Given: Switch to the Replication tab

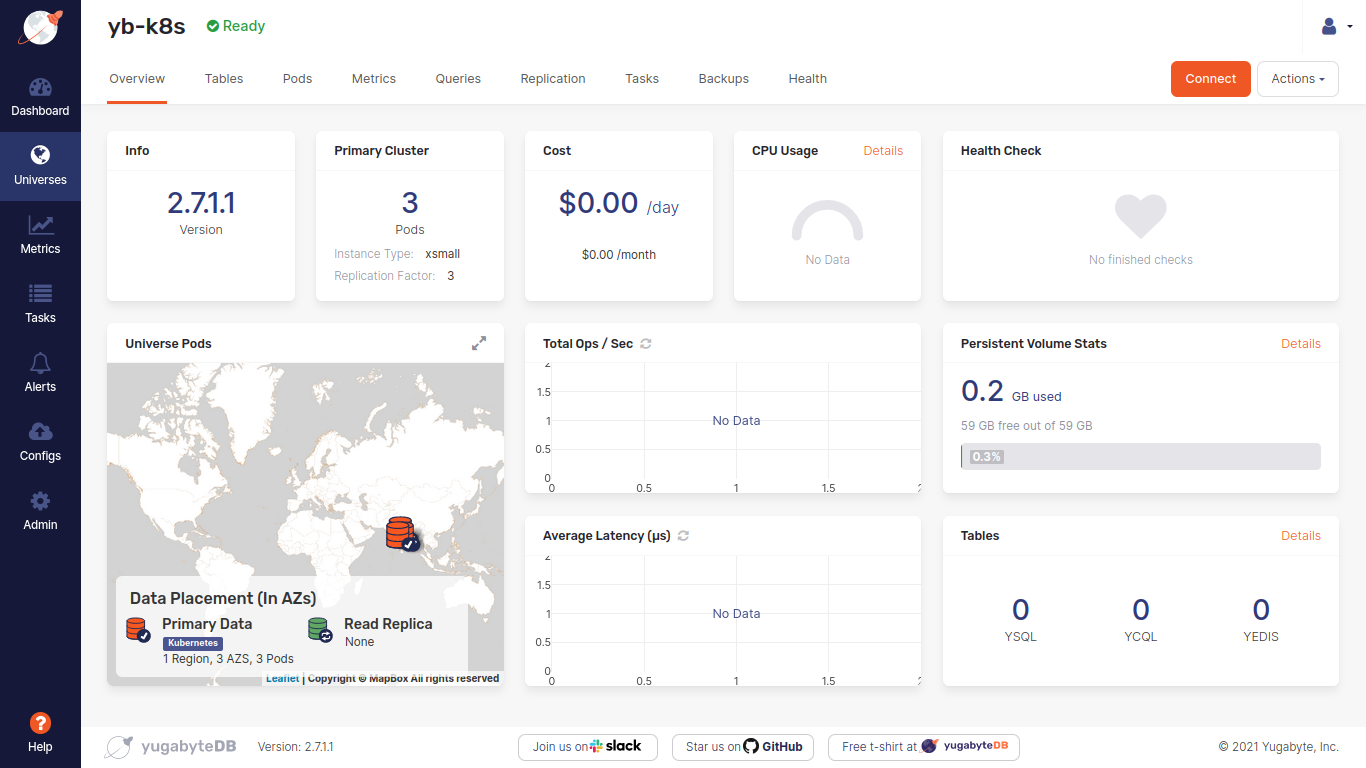Looking at the screenshot, I should [x=553, y=79].
